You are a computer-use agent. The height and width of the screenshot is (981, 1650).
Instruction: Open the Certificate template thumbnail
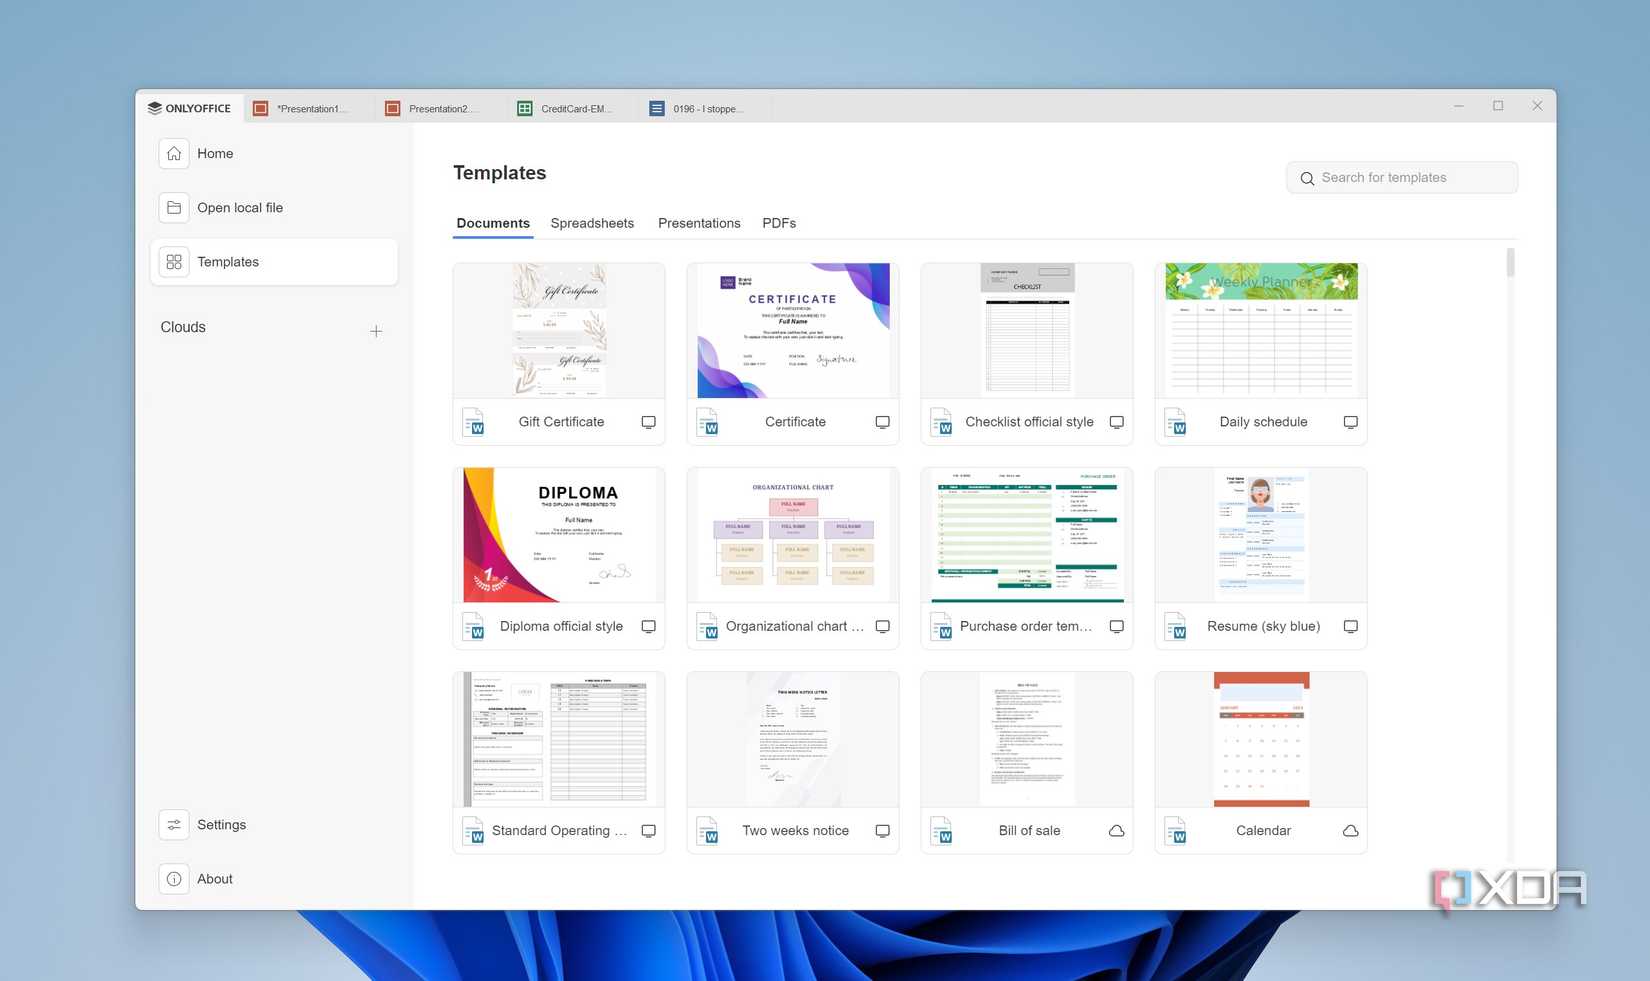793,331
